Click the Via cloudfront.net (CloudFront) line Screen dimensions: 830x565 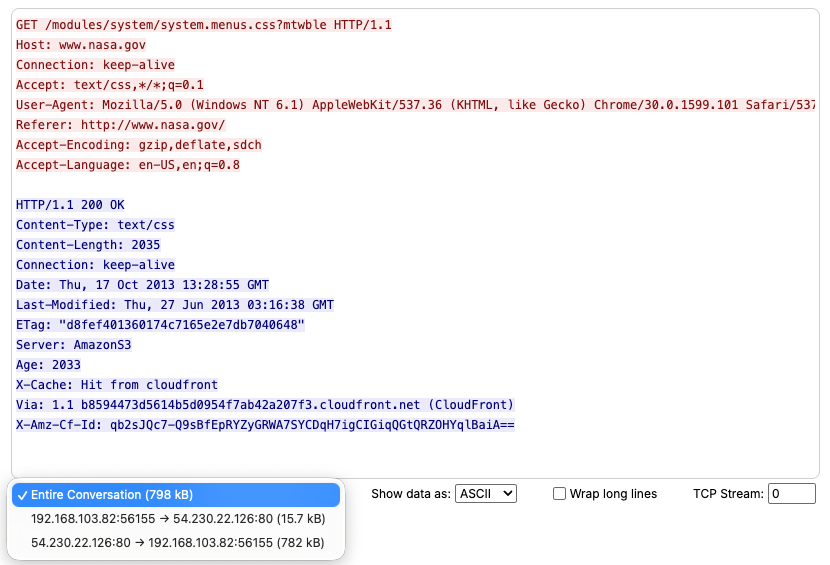(x=265, y=405)
